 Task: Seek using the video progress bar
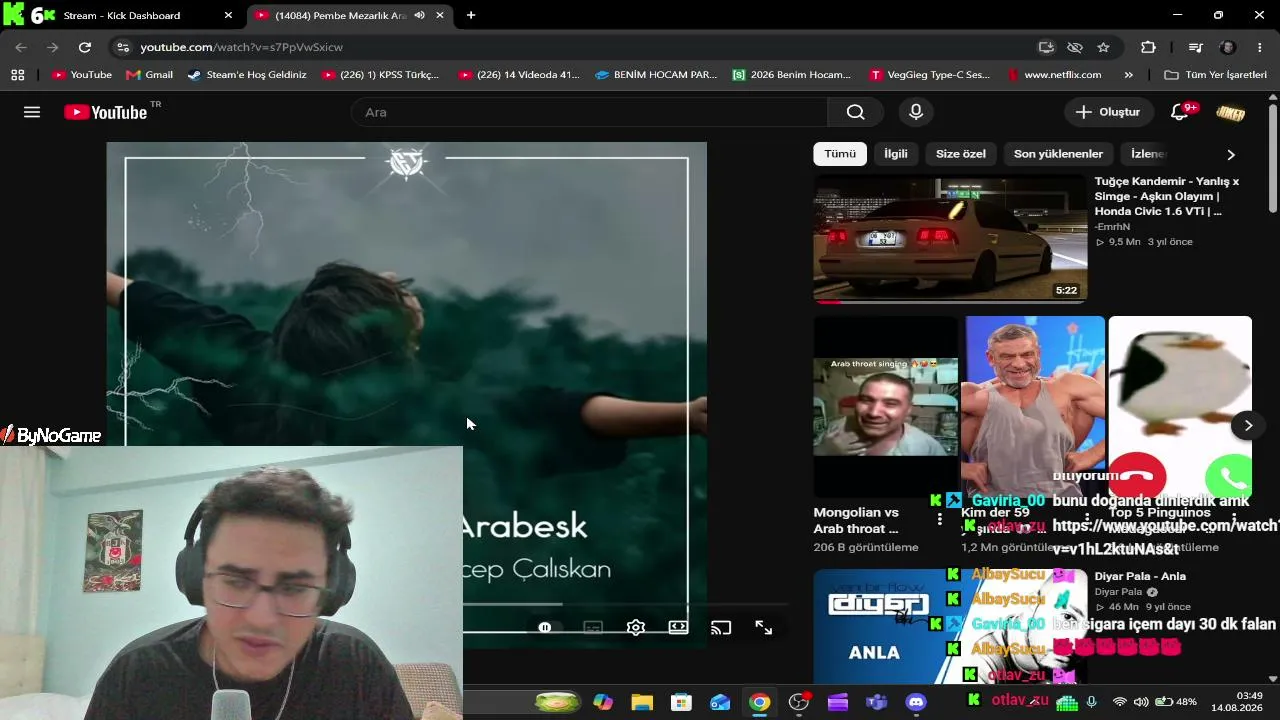(625, 604)
